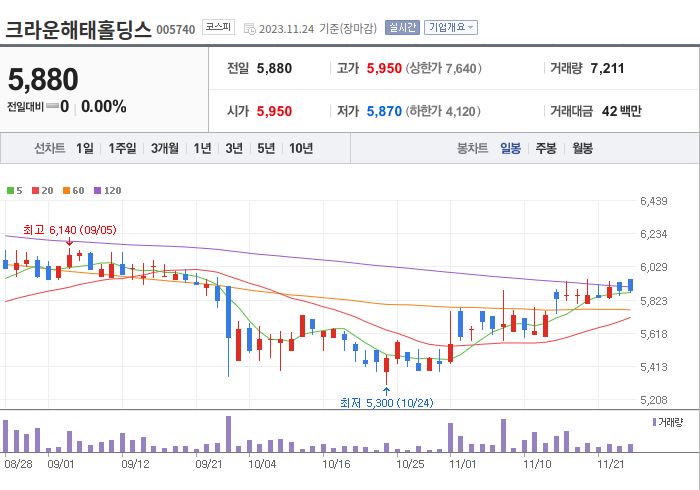Screen dimensions: 700x490
Task: Open the 기업개요 dropdown
Action: tap(451, 28)
